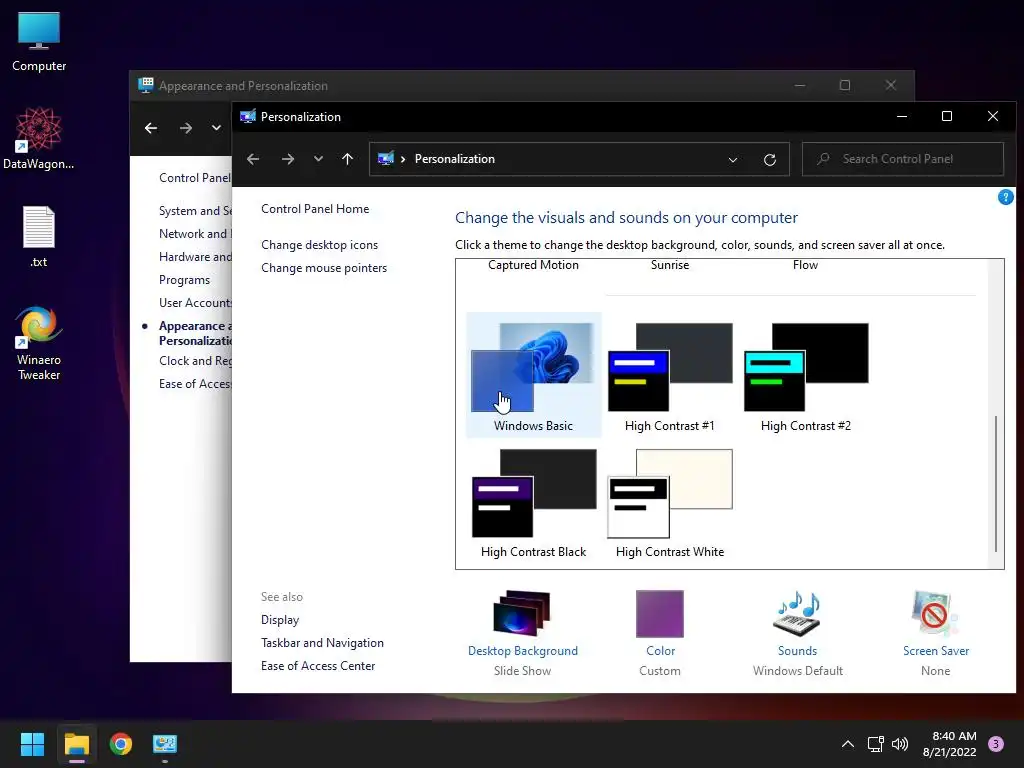Click the Sounds link text
Screen dimensions: 1024x768
(797, 651)
